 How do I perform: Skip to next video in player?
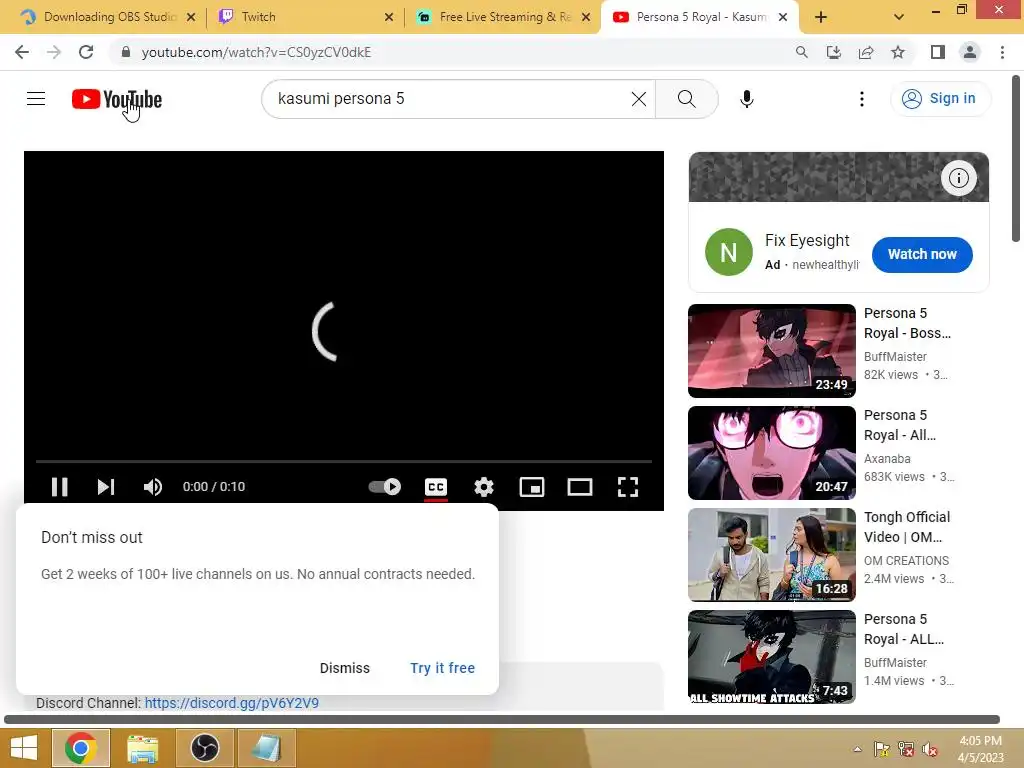[x=106, y=487]
